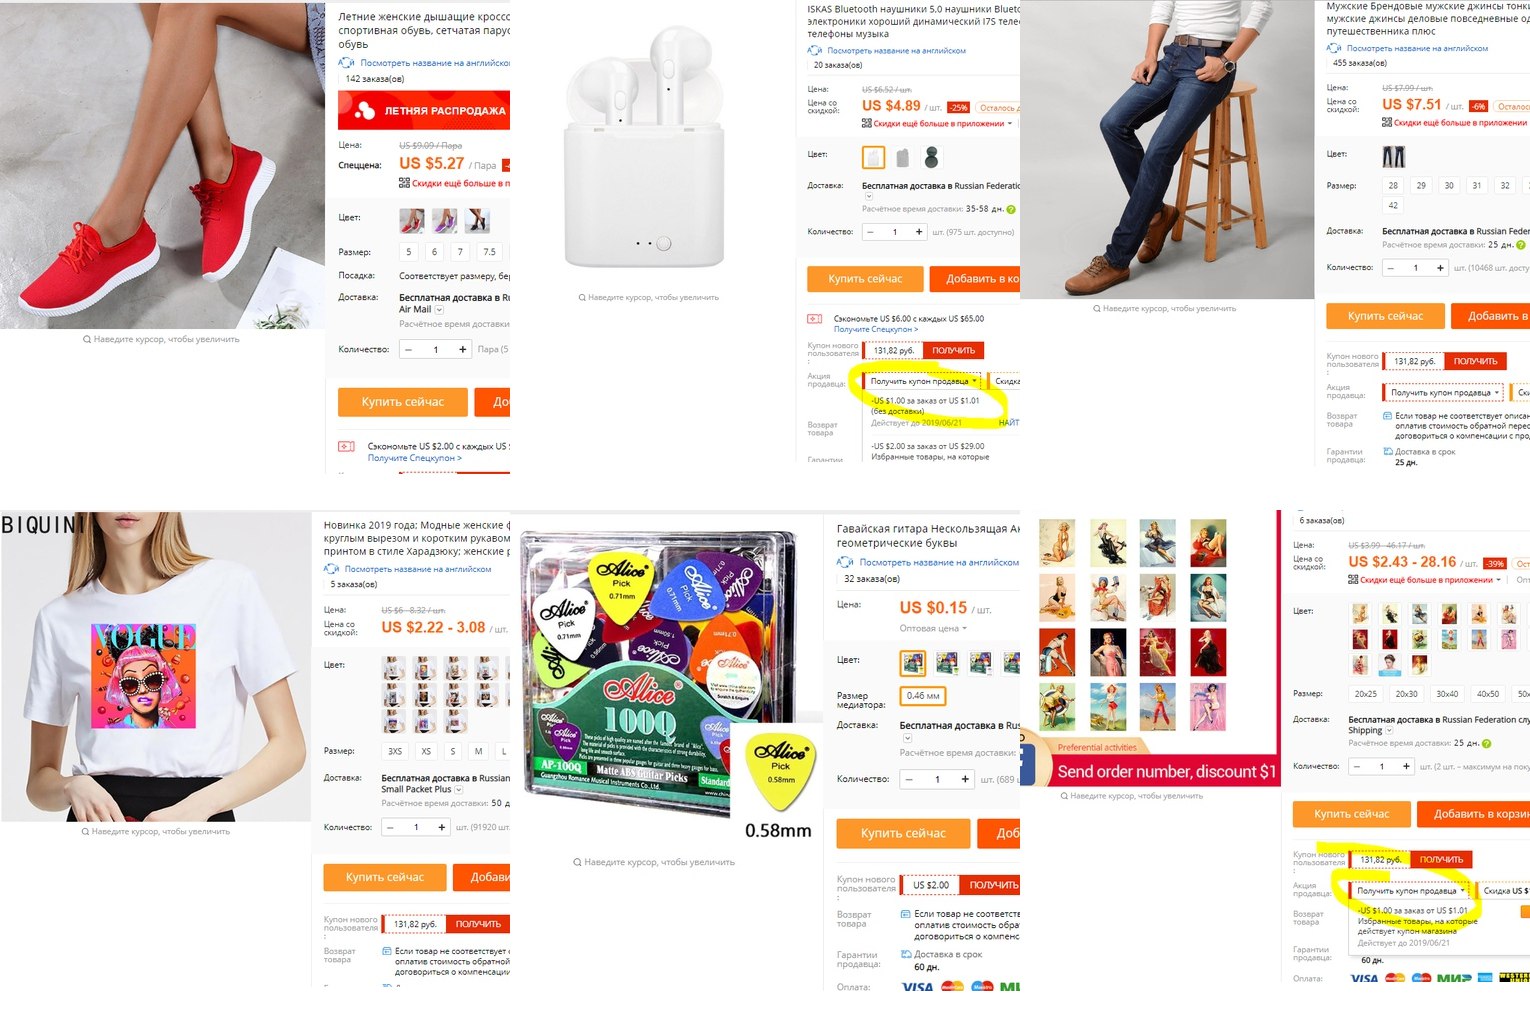
Task: Expand the Small Packet Plus shipping dropdown
Action: coord(459,790)
